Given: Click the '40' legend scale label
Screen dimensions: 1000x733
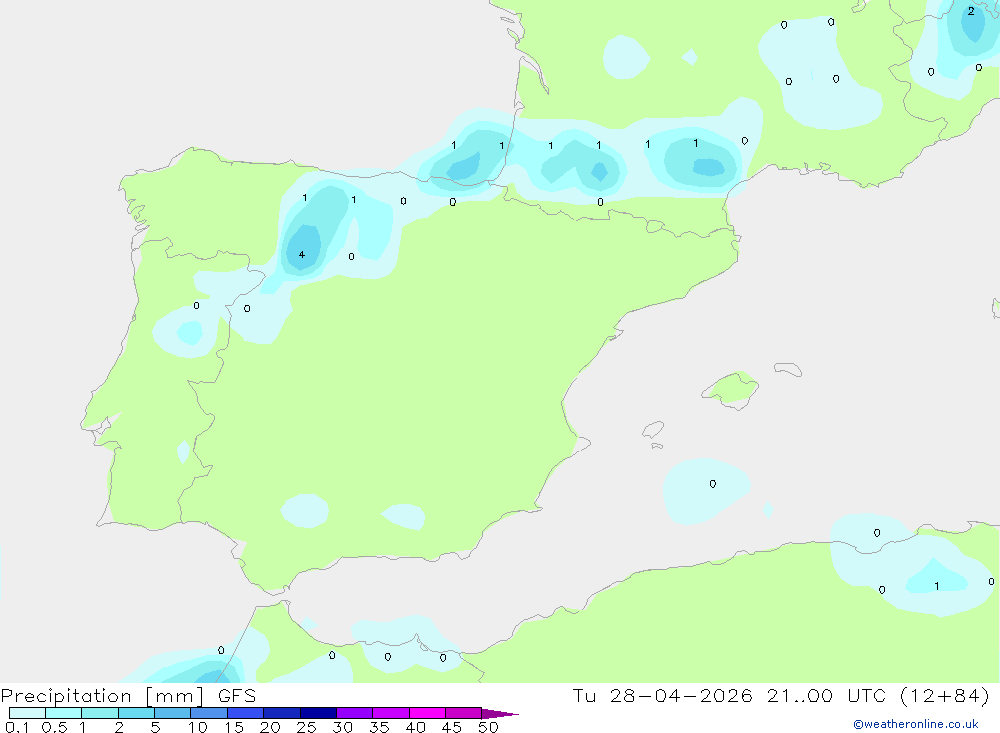Looking at the screenshot, I should point(415,727).
